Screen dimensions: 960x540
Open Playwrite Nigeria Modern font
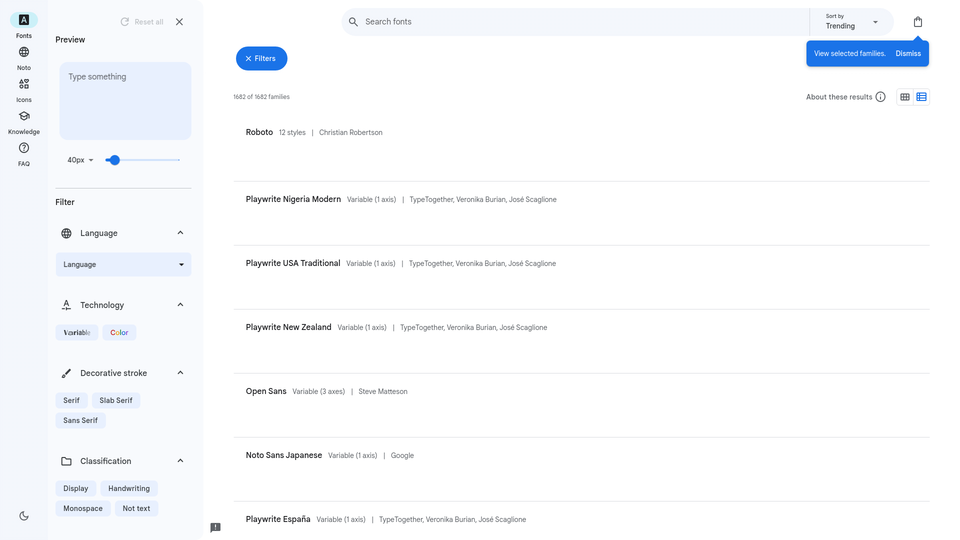coord(293,199)
